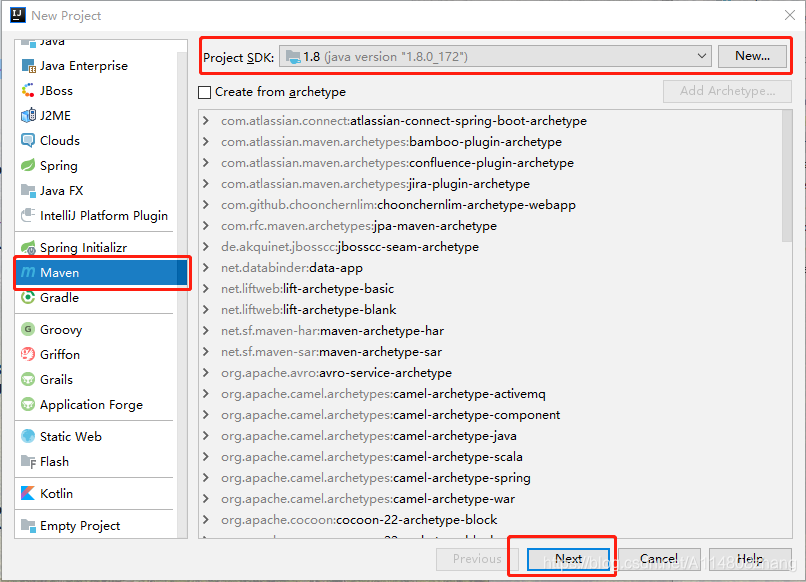Select avro-service-archetype row

pos(490,373)
